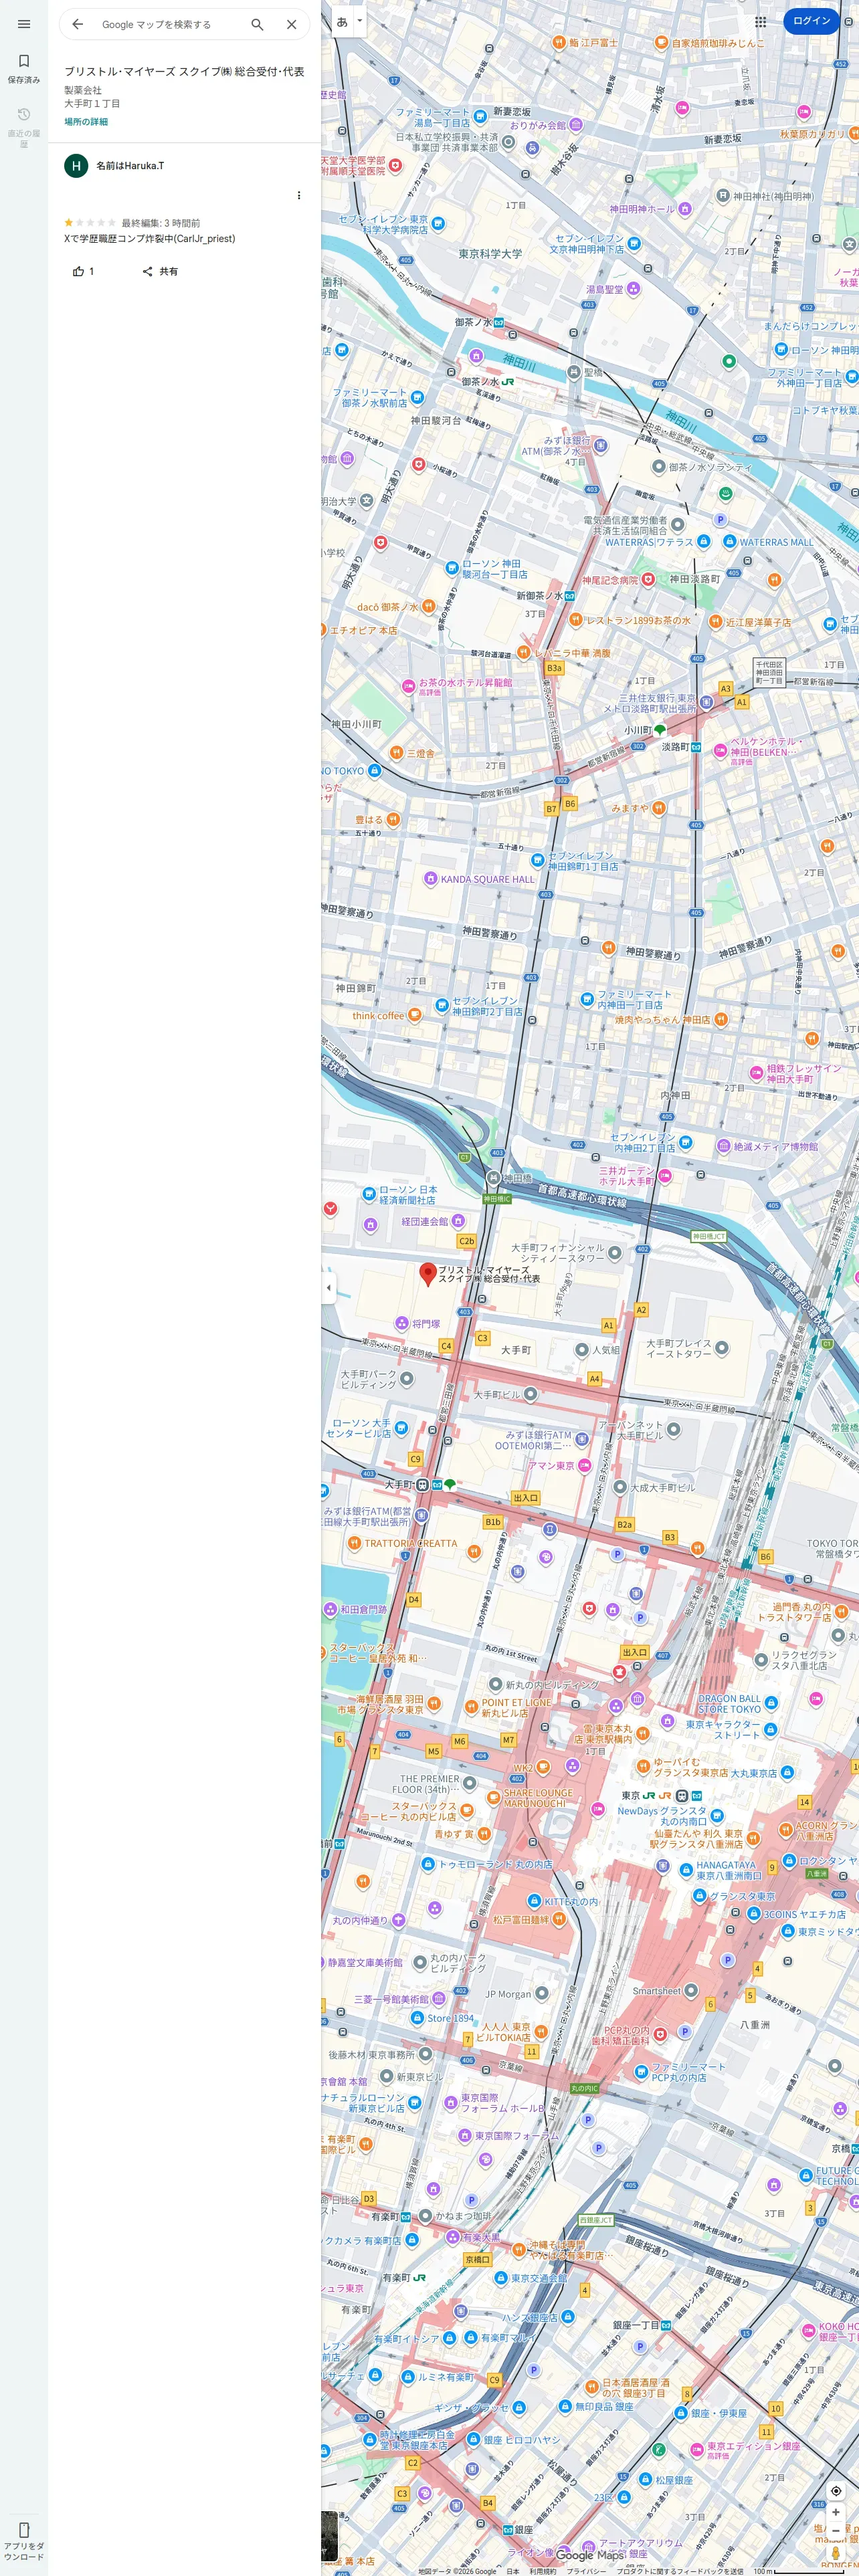Send product feedback via footer link

coord(680,2571)
